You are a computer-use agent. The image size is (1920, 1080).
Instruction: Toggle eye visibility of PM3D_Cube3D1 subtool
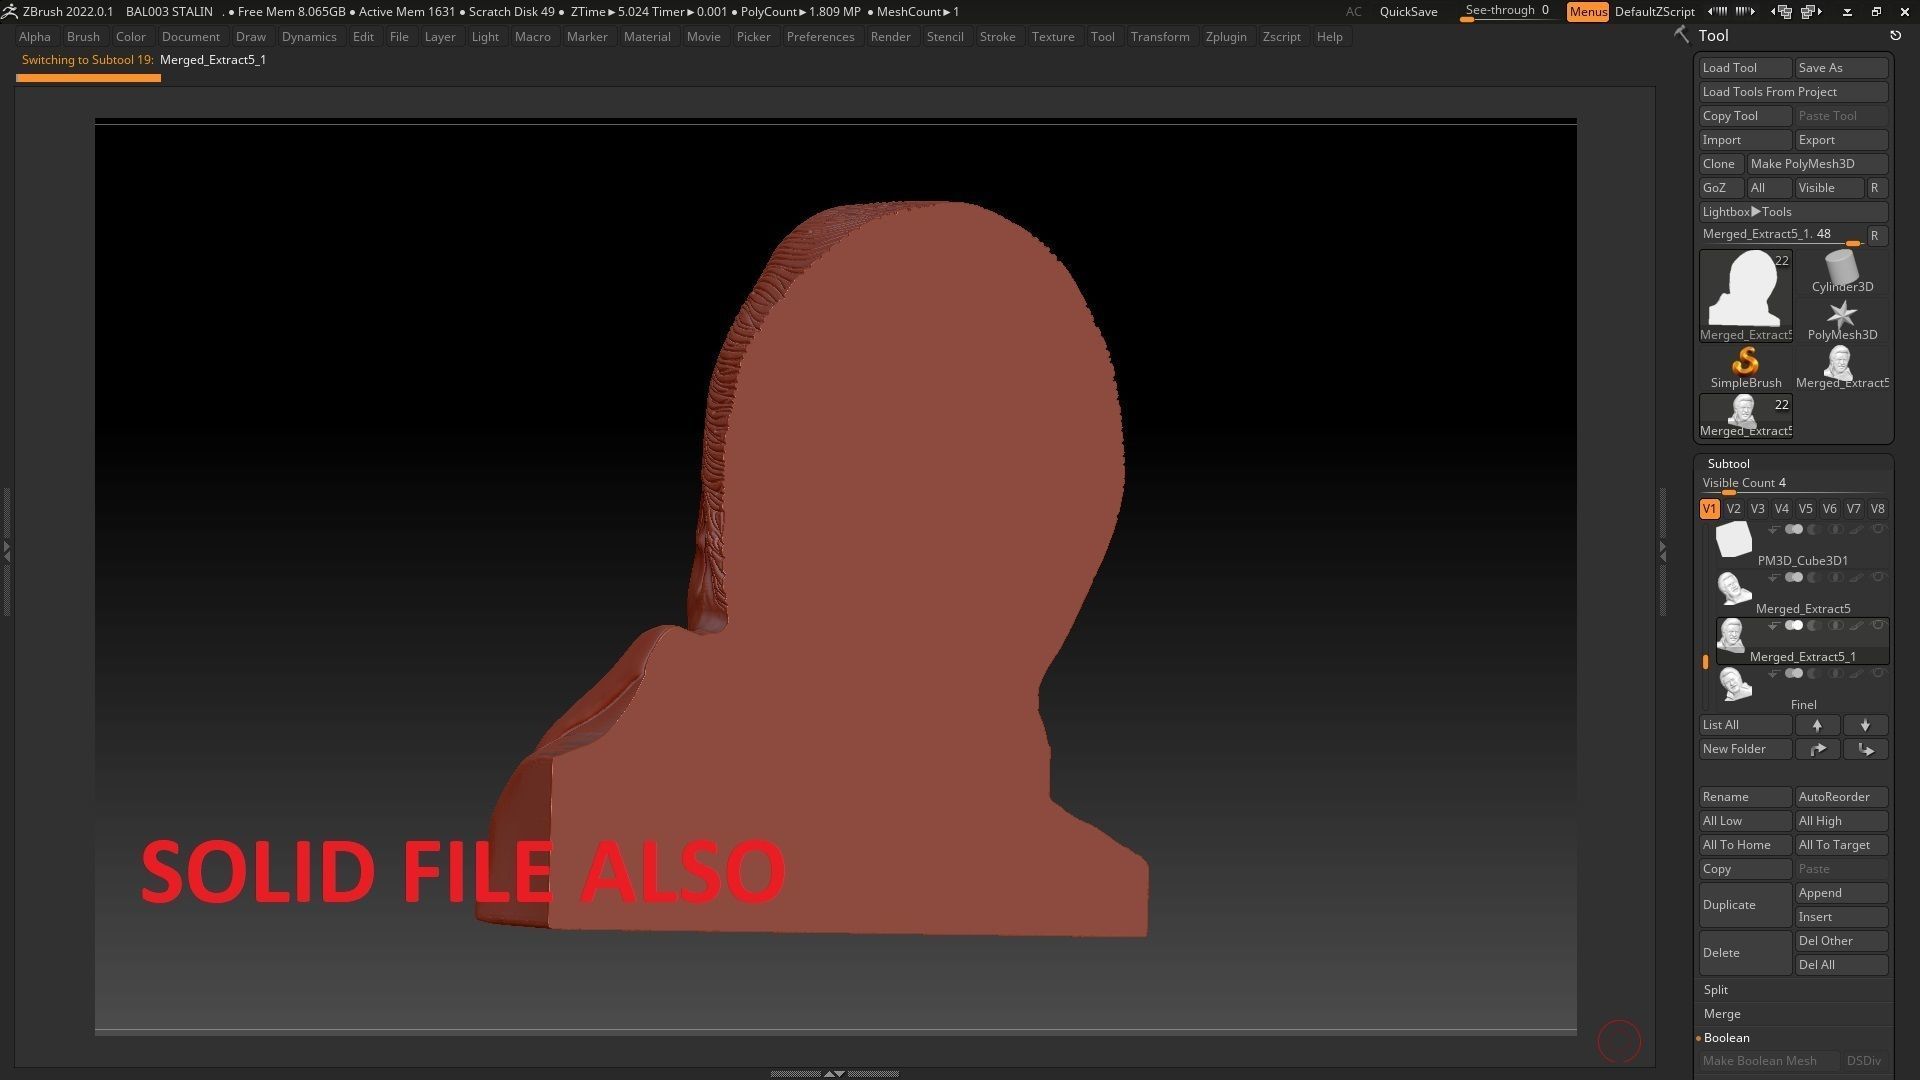coord(1878,529)
